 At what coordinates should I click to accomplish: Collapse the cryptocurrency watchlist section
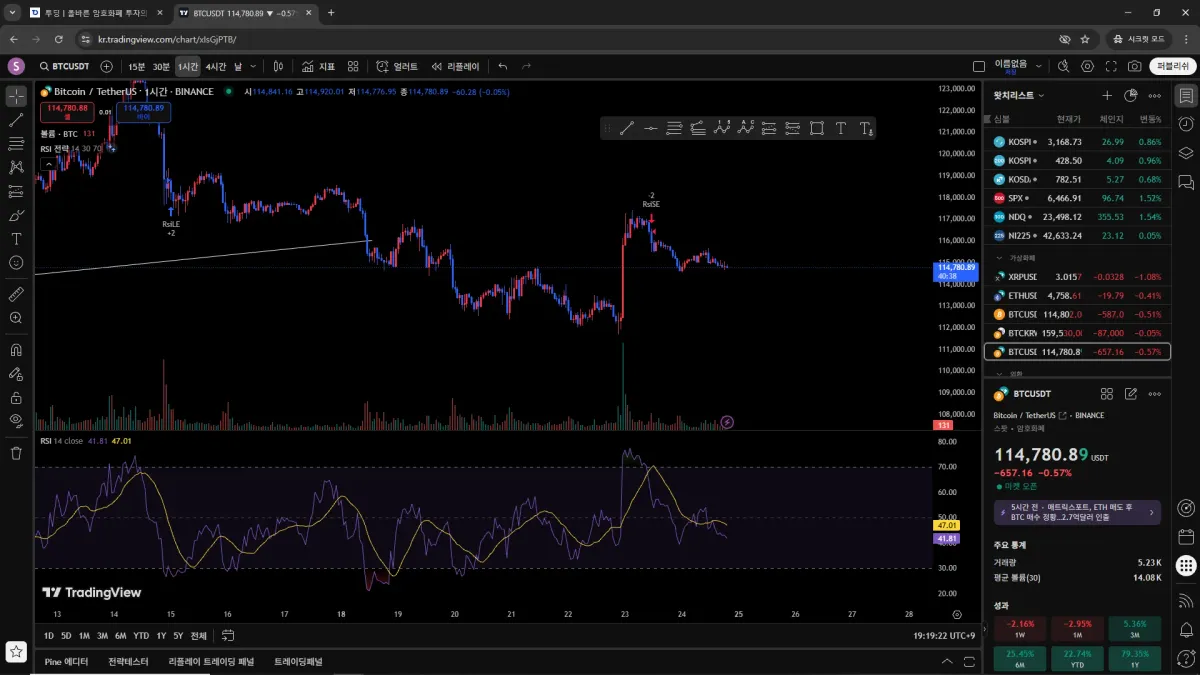pos(999,258)
